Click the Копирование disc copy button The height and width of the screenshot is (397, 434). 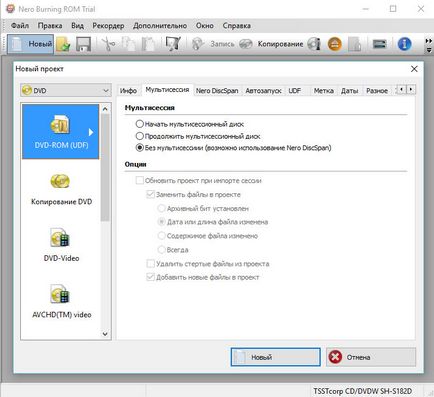272,44
